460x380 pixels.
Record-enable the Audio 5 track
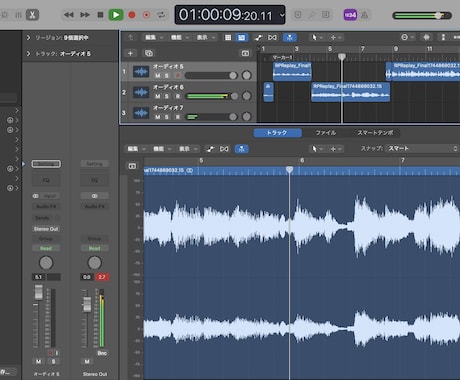178,76
